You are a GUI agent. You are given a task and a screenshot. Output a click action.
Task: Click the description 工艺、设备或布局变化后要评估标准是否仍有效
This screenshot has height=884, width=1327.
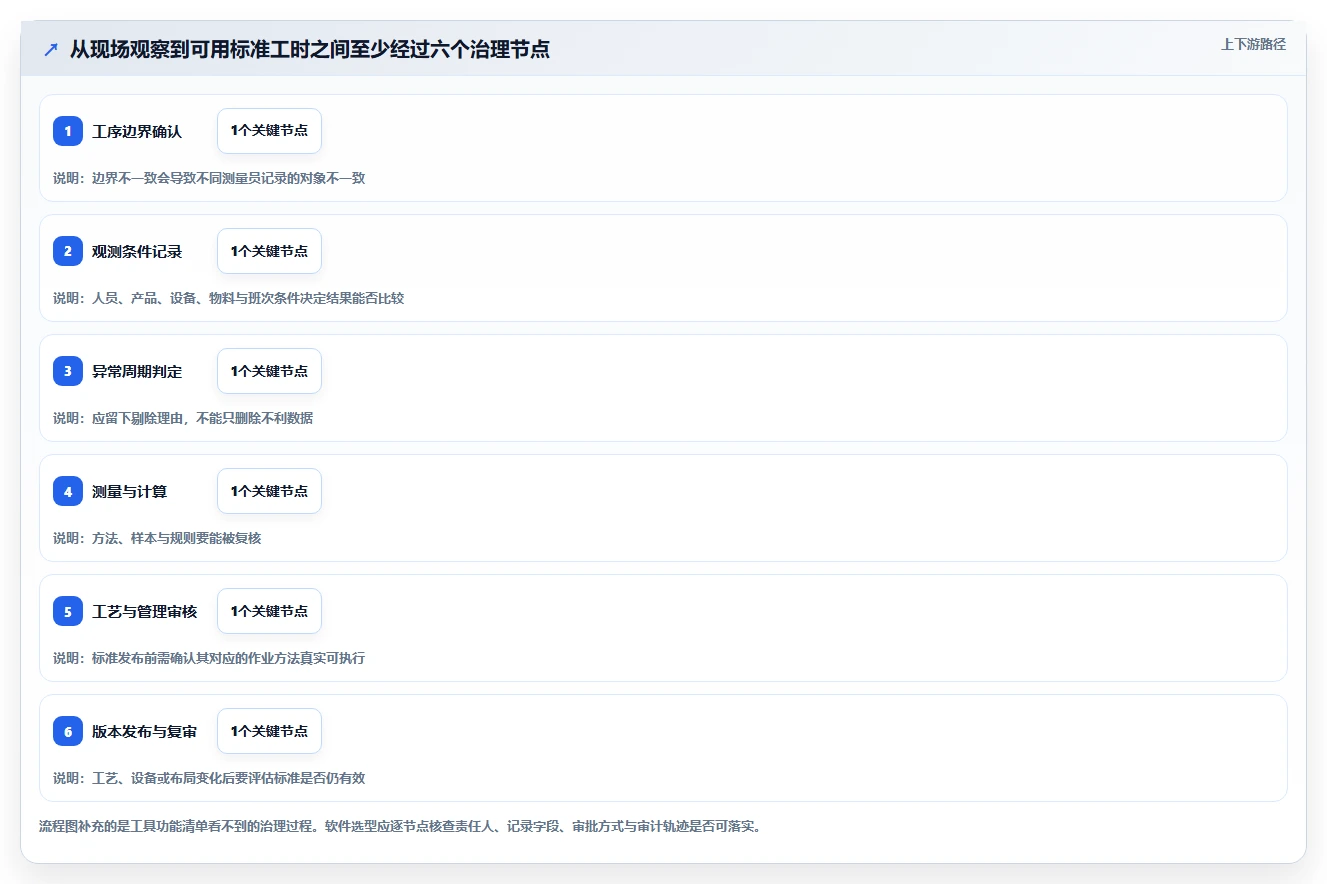click(x=209, y=778)
